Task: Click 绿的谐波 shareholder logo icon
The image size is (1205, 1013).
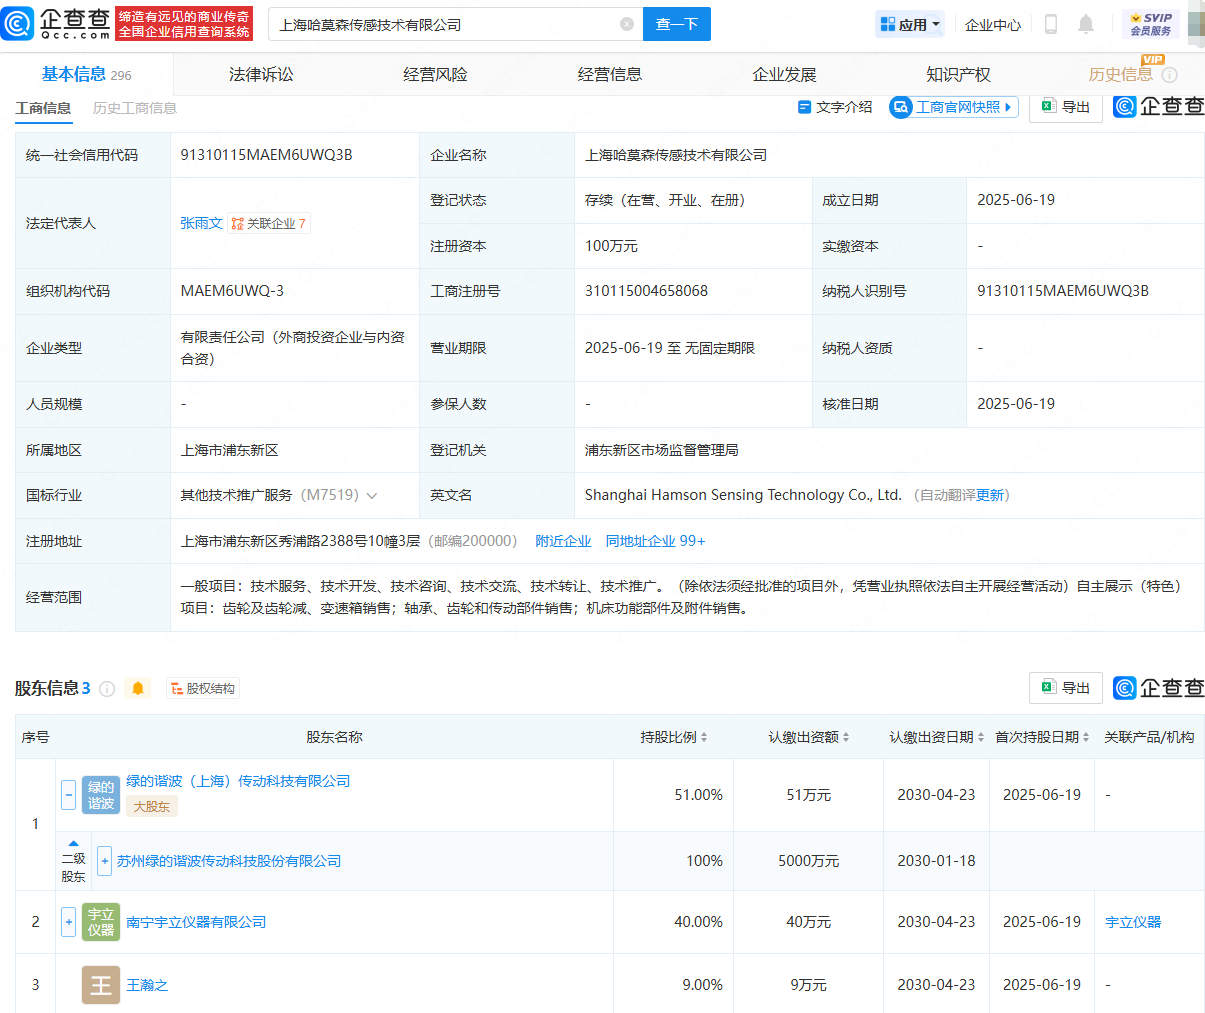Action: (x=101, y=795)
